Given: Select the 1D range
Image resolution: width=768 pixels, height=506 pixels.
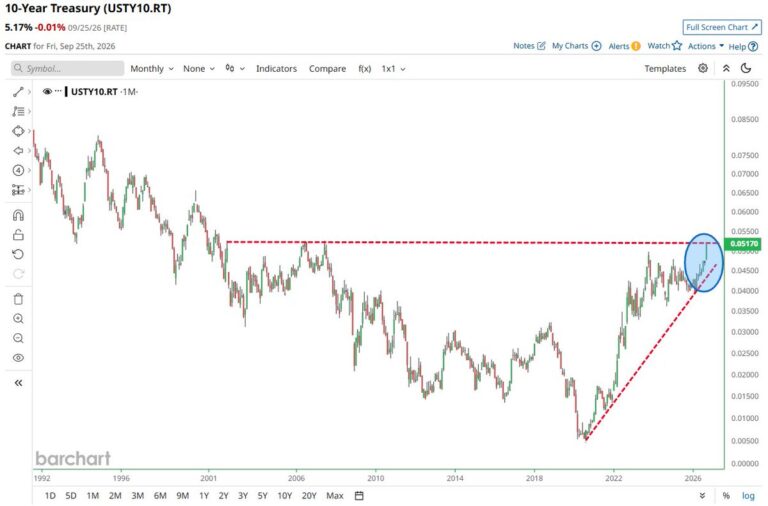Looking at the screenshot, I should coord(50,496).
